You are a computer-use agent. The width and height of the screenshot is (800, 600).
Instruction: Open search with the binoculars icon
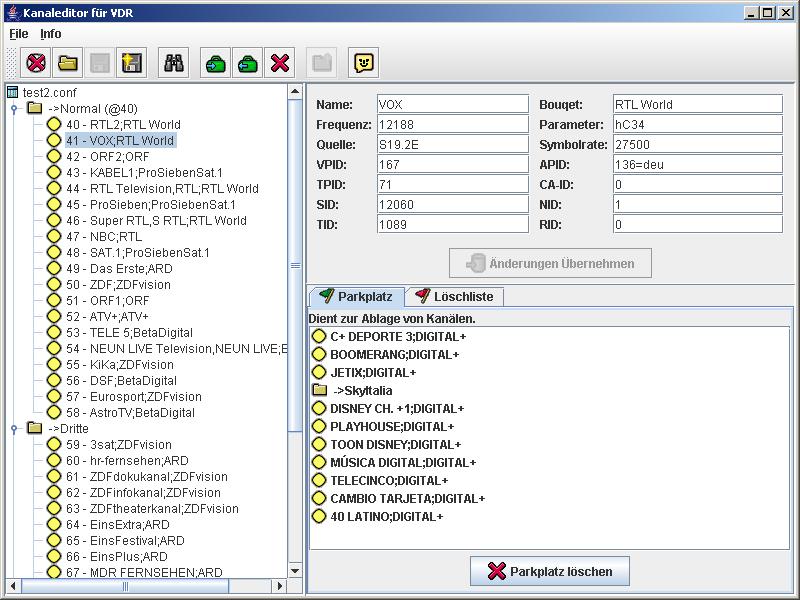click(x=175, y=63)
